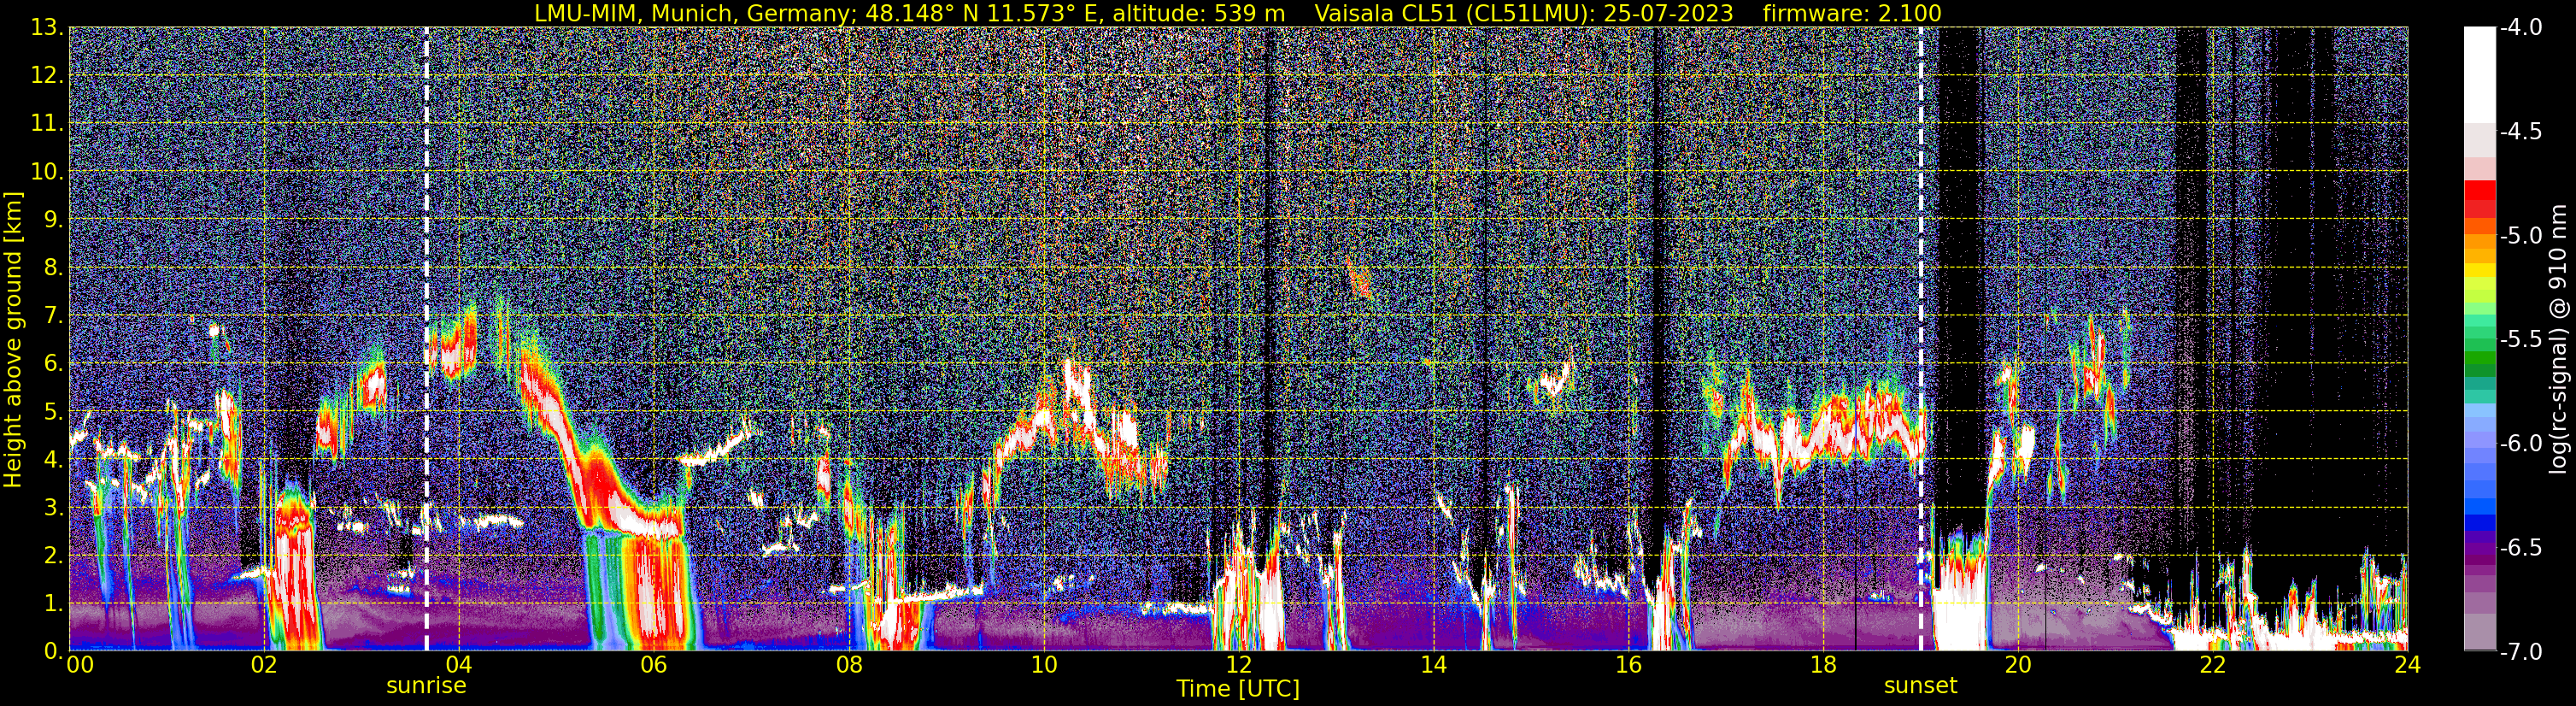
Task: Click the height axis tick '10.'
Action: [x=48, y=172]
